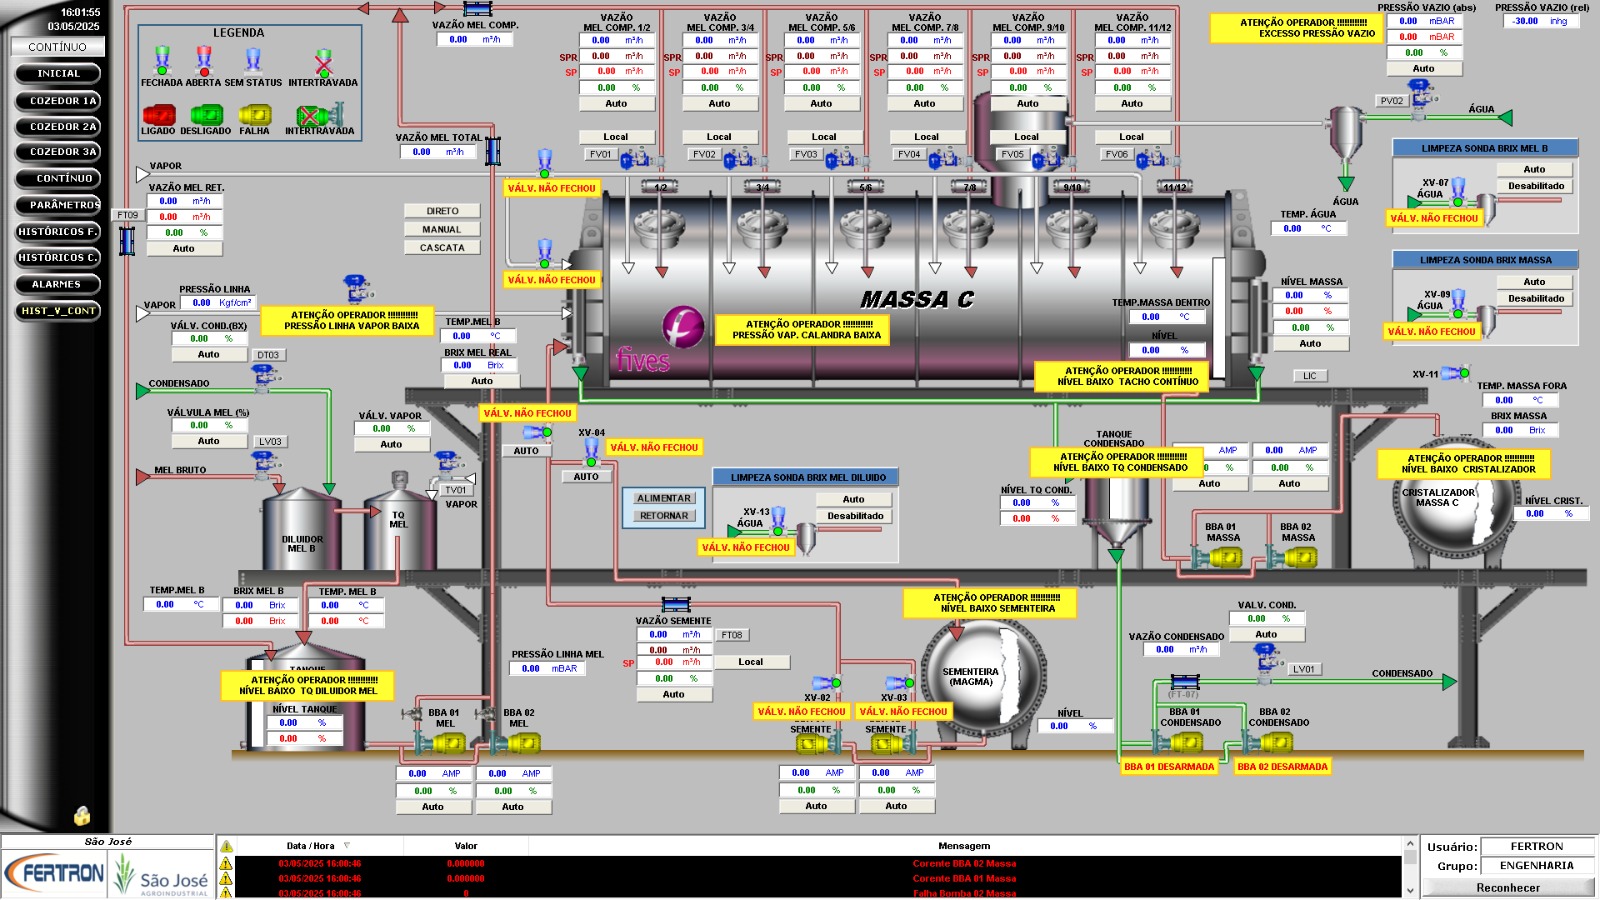Switch control mode to MANUAL
Screen dimensions: 1600x900
(442, 229)
